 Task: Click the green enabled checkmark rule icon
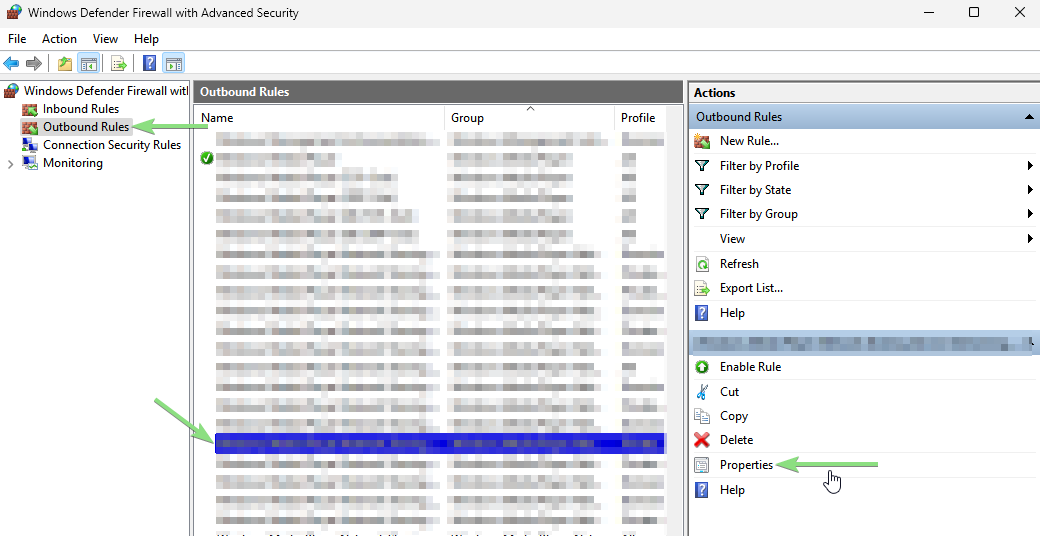click(x=207, y=158)
